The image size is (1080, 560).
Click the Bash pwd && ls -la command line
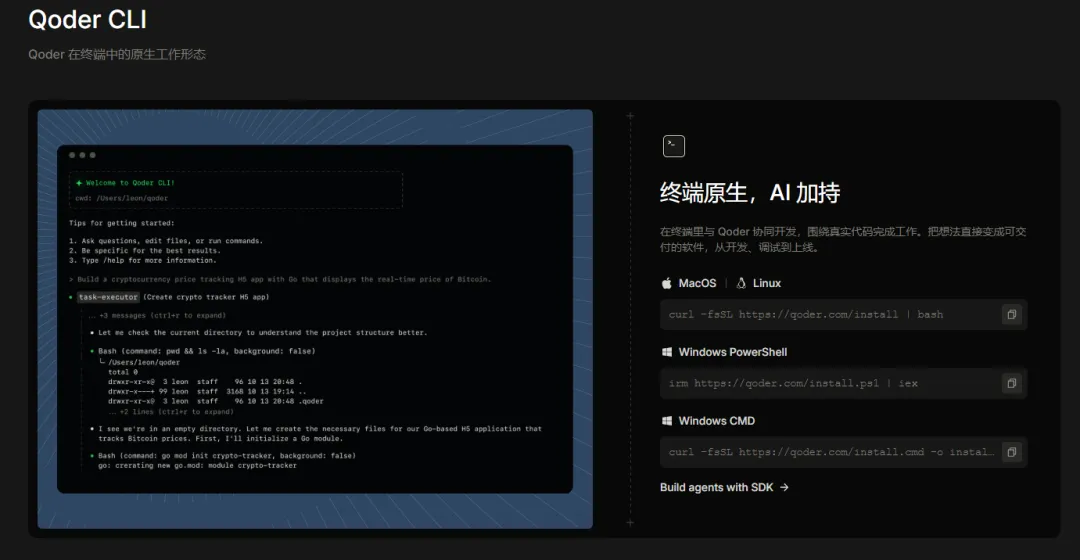tap(203, 351)
